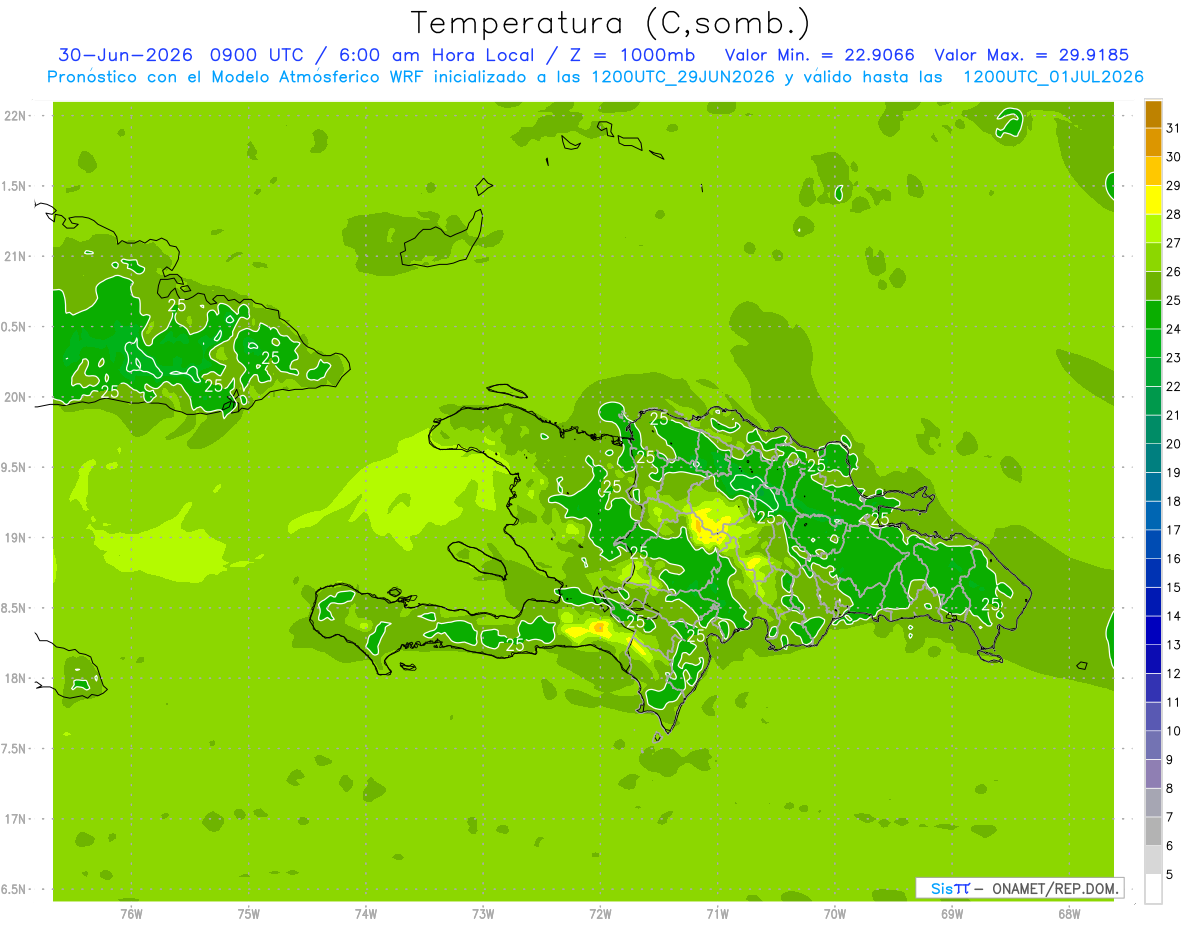Click the 74W longitude axis label
Image resolution: width=1200 pixels, height=927 pixels.
pos(366,914)
